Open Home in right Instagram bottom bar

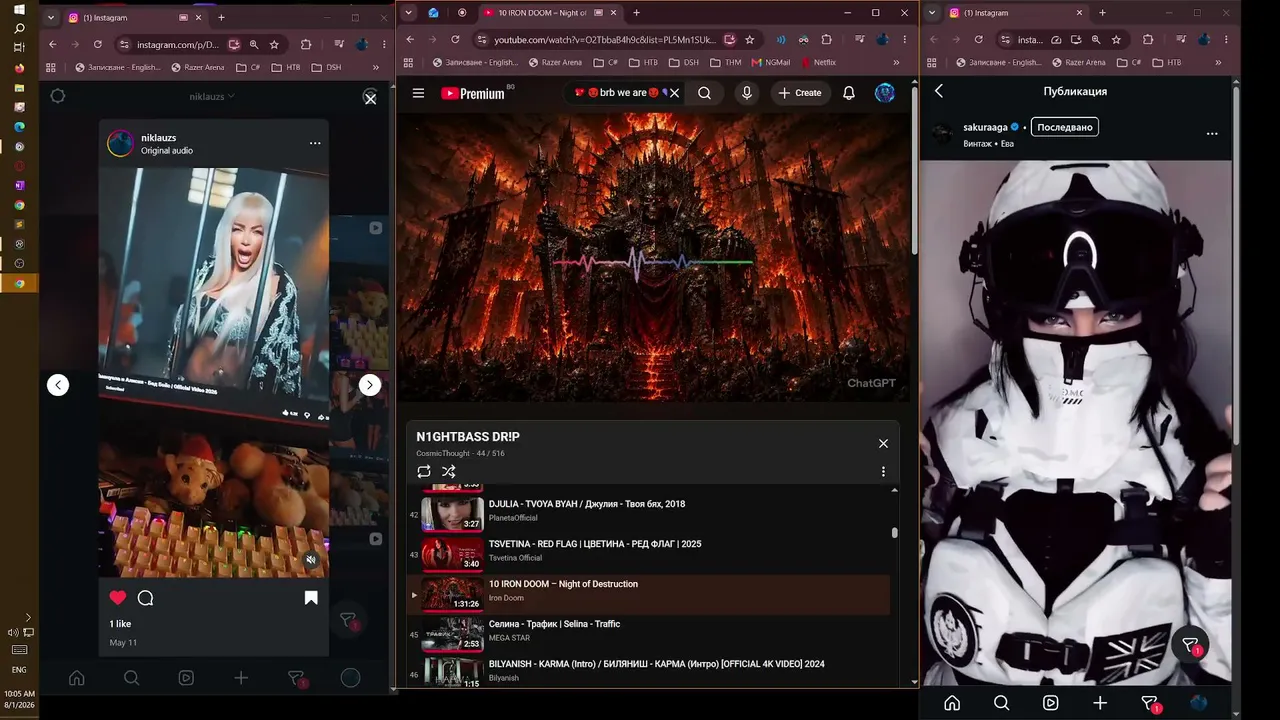point(952,703)
